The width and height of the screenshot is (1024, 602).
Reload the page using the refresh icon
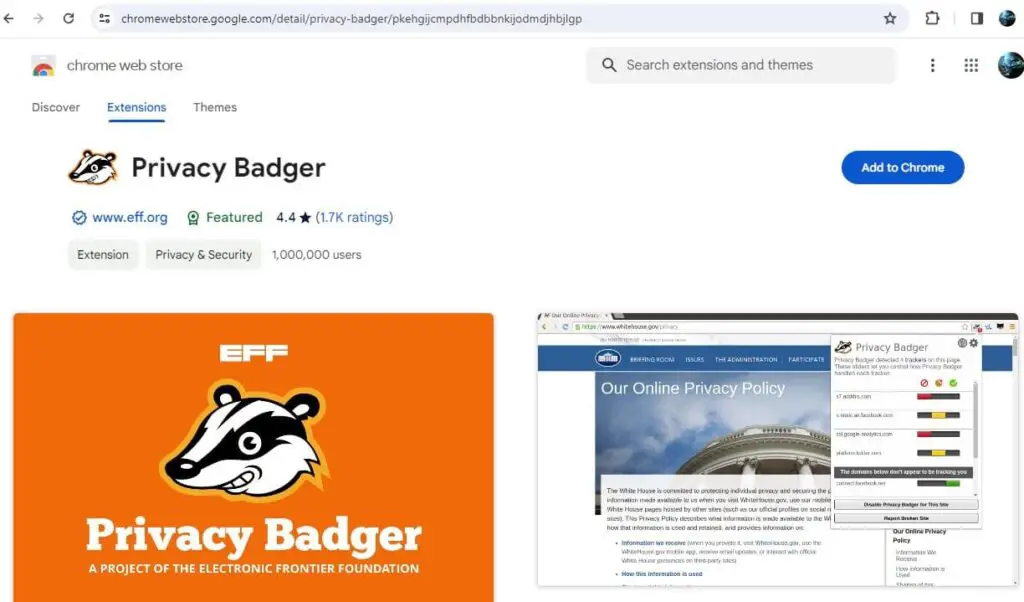(x=68, y=18)
